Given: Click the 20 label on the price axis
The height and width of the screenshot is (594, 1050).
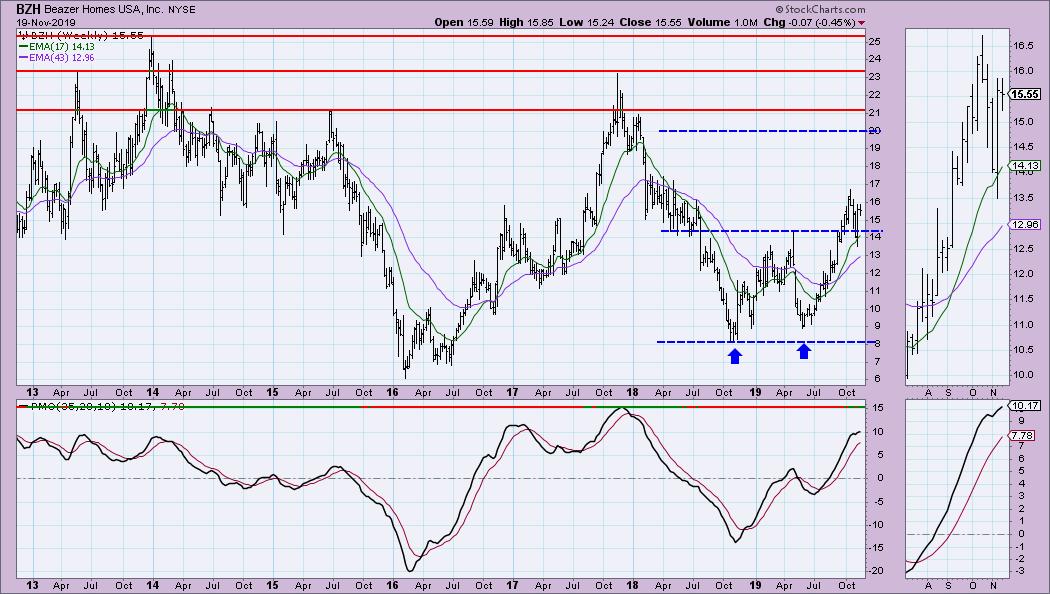Looking at the screenshot, I should (x=873, y=131).
